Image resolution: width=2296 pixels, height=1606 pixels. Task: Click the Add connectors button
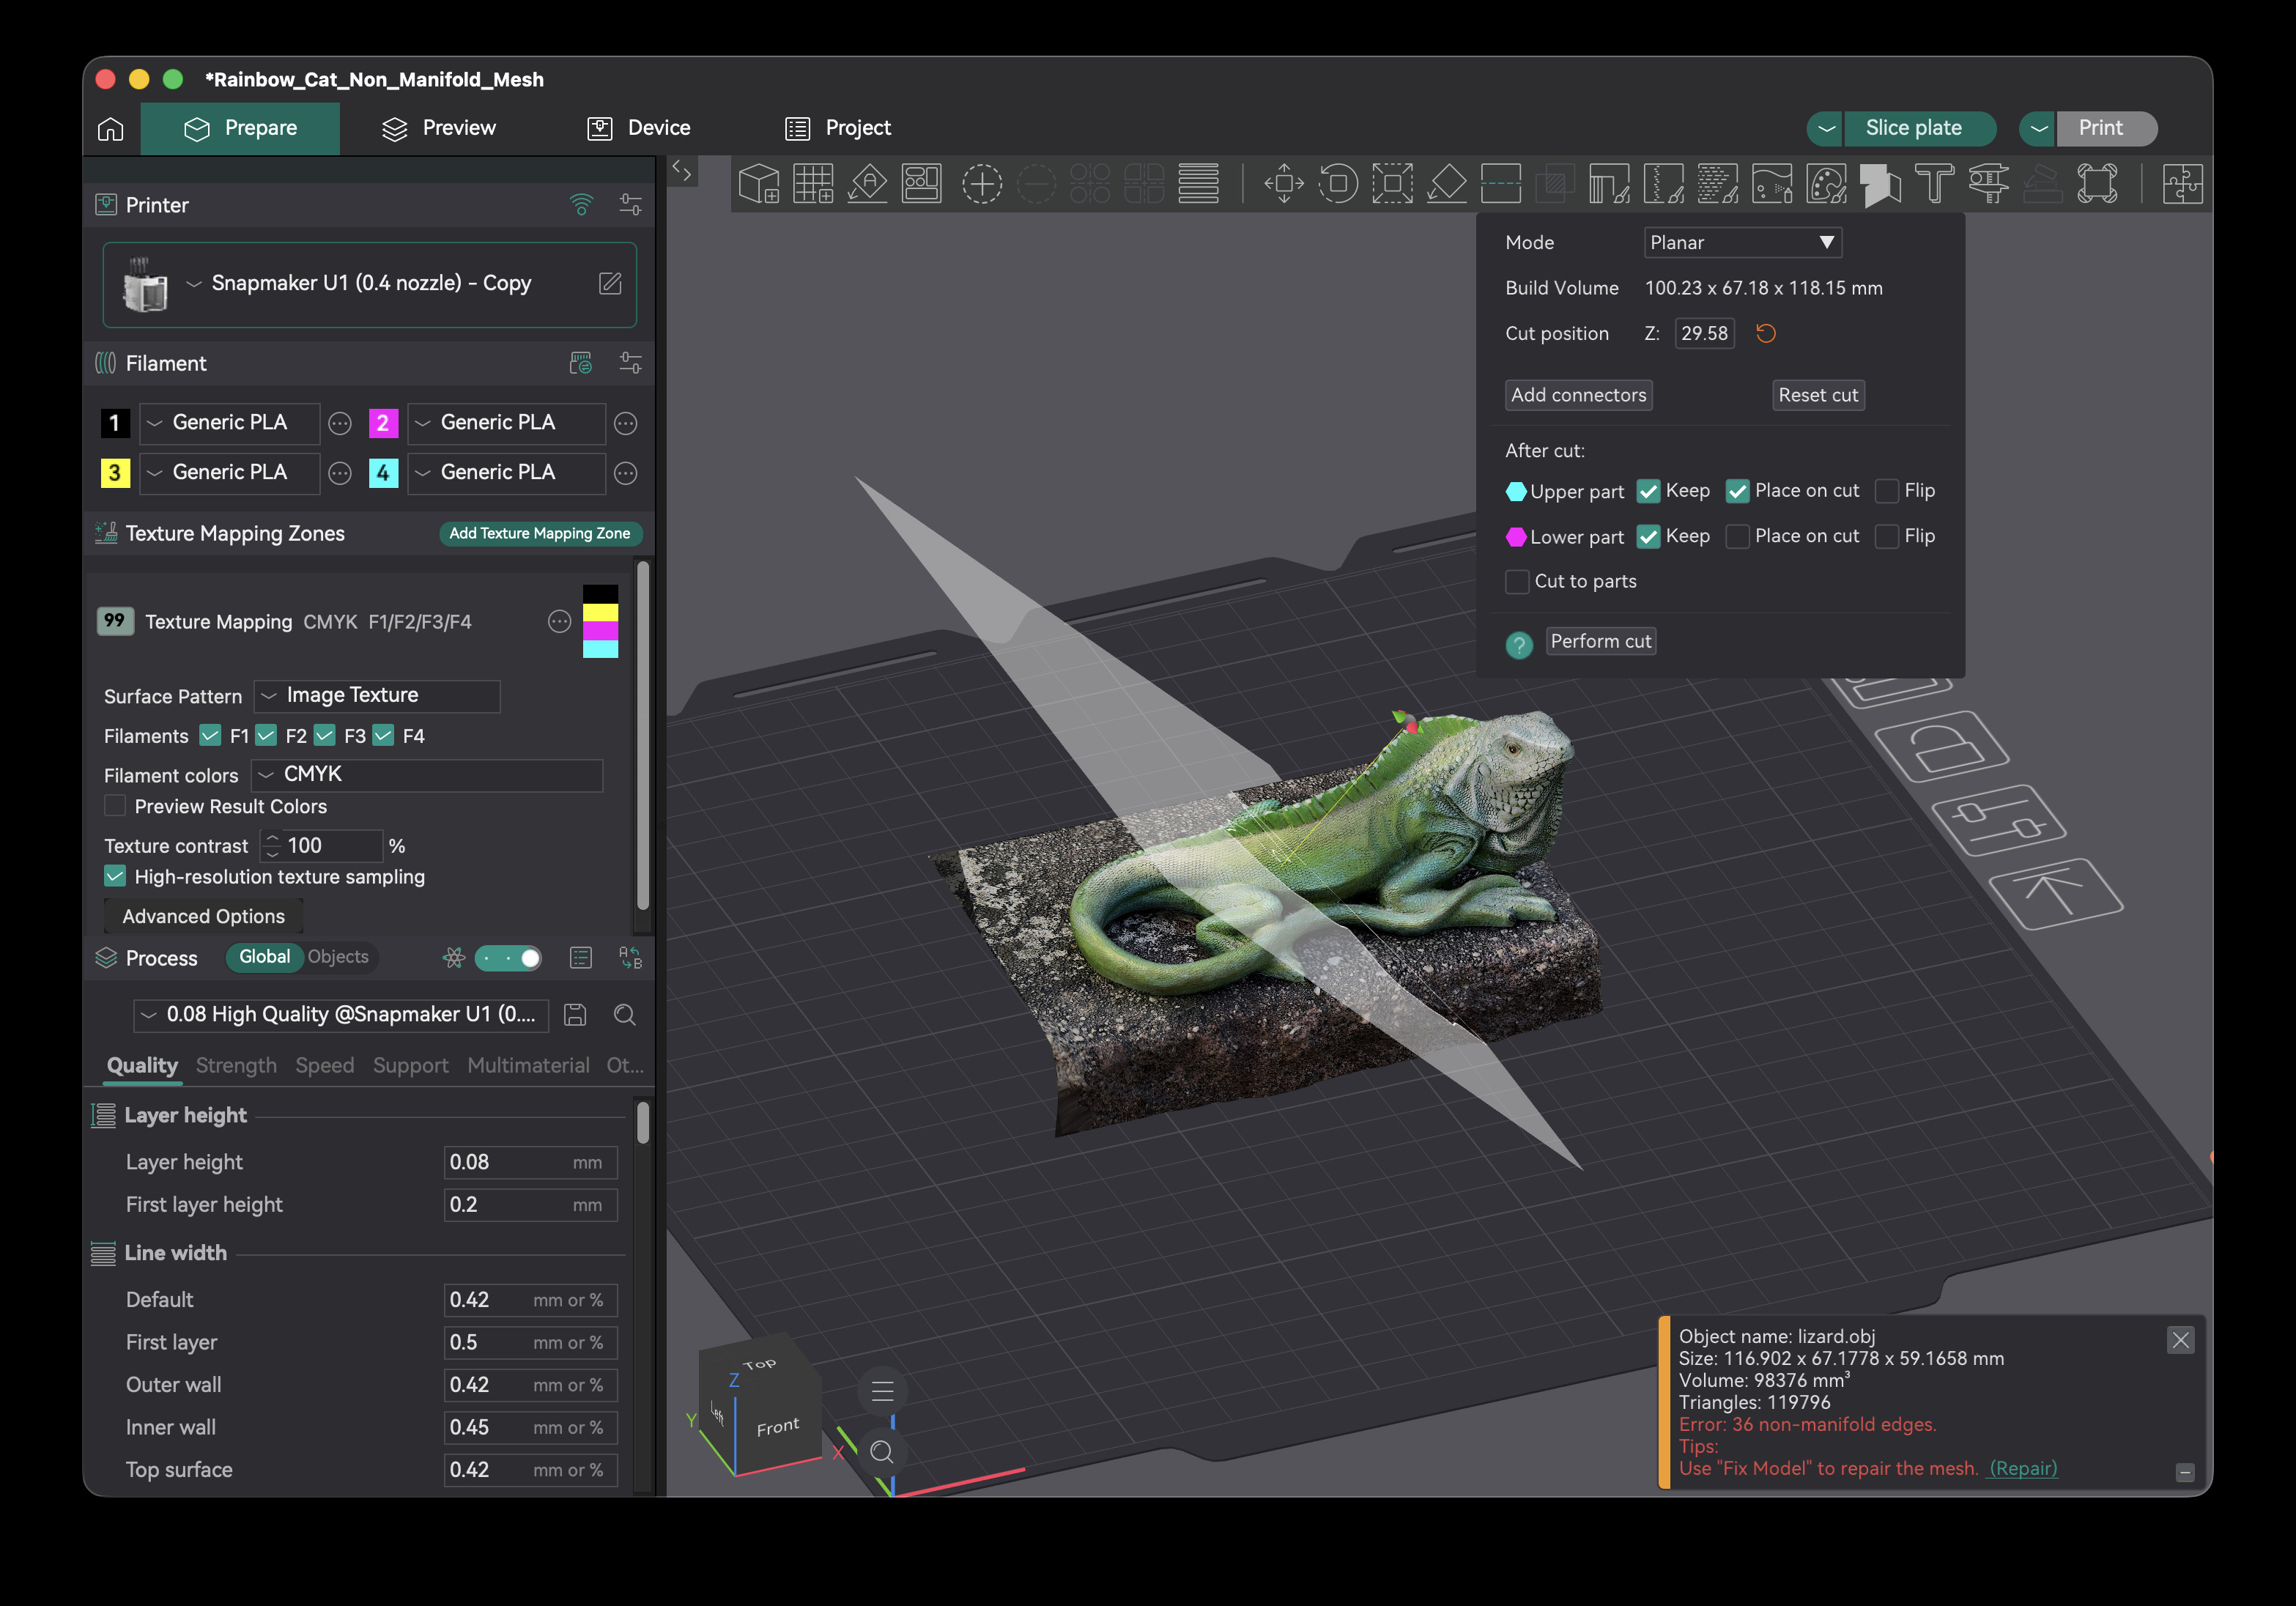coord(1578,395)
